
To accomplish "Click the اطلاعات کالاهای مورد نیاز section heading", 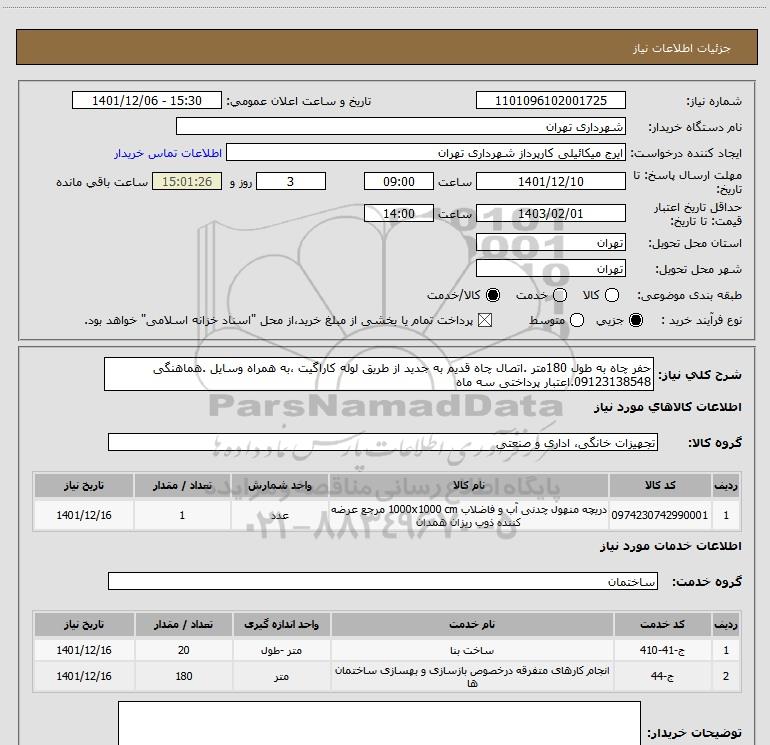I will tap(668, 407).
